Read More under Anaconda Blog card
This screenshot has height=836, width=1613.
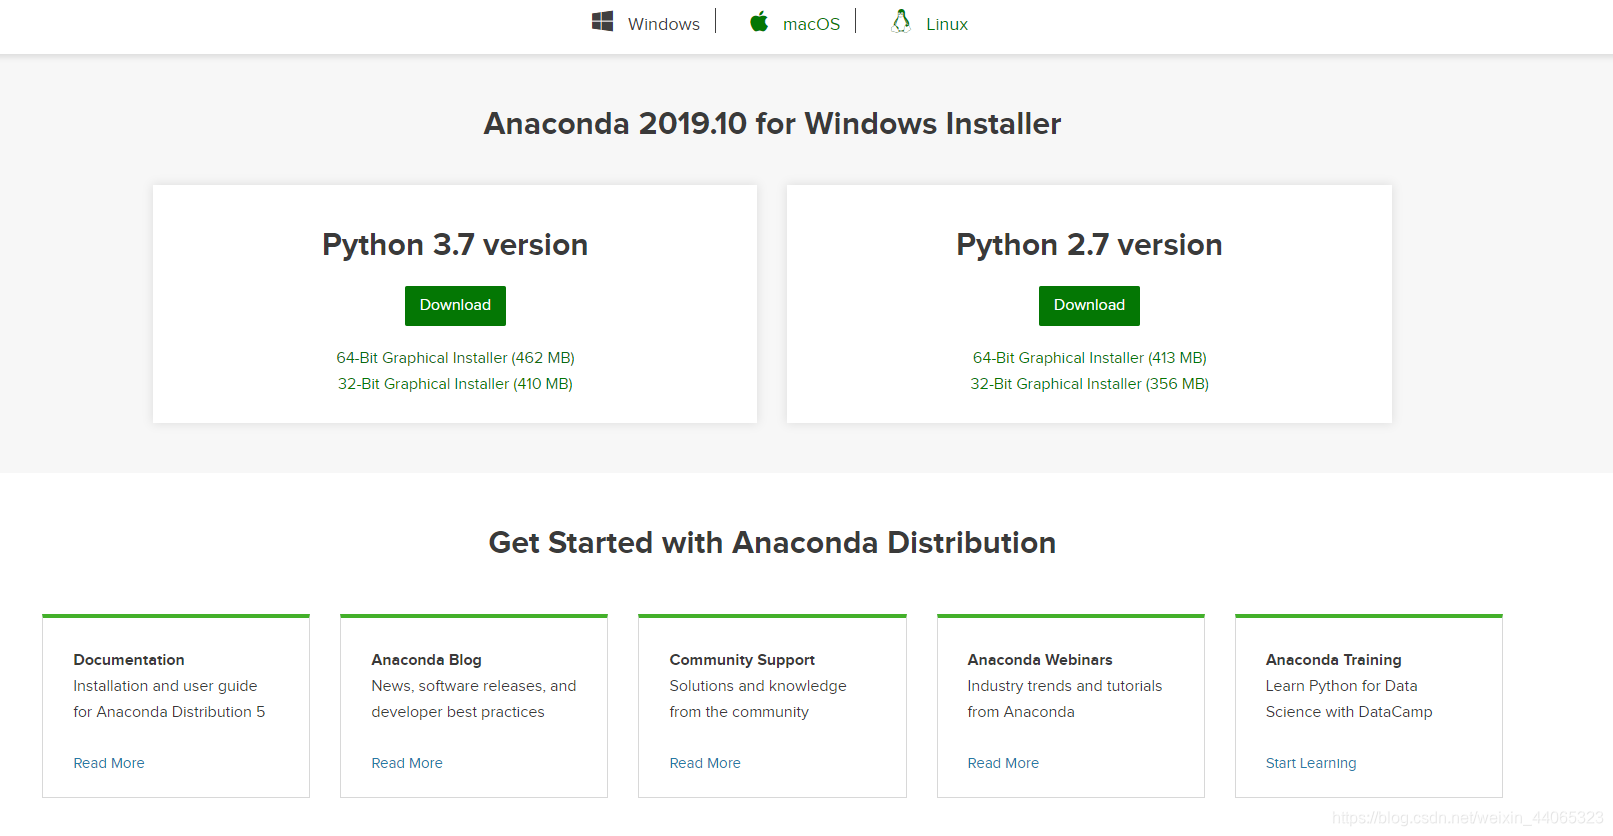pos(407,763)
